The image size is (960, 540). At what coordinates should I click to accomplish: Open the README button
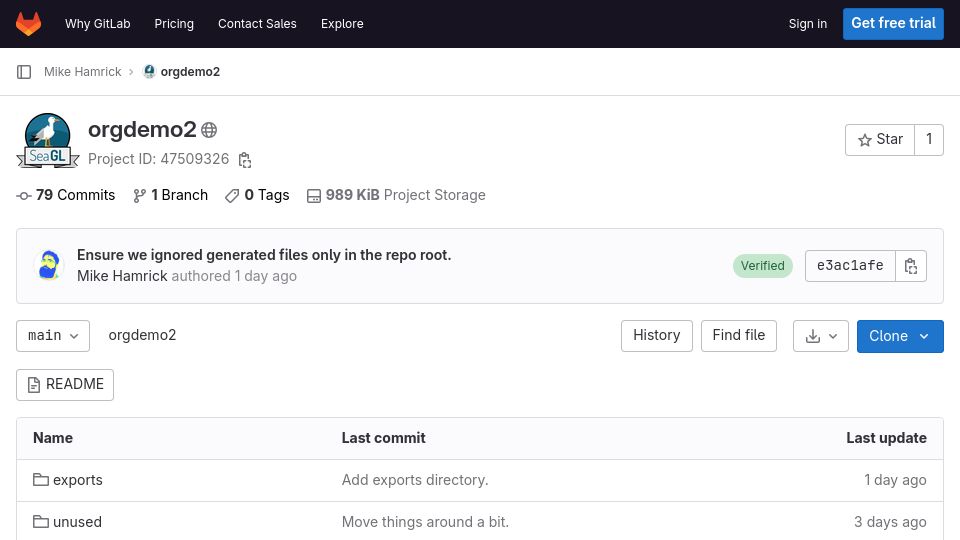65,384
